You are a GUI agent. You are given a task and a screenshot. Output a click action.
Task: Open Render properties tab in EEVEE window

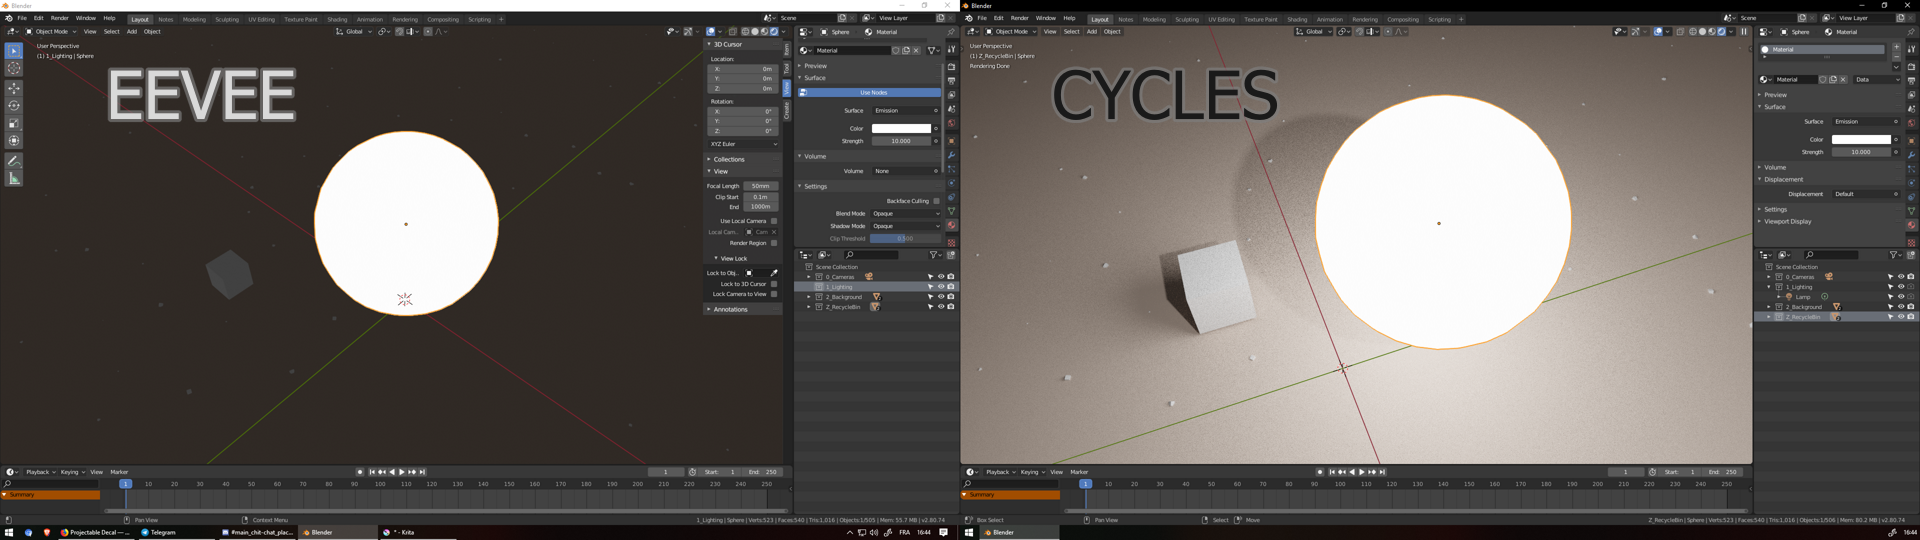point(951,66)
